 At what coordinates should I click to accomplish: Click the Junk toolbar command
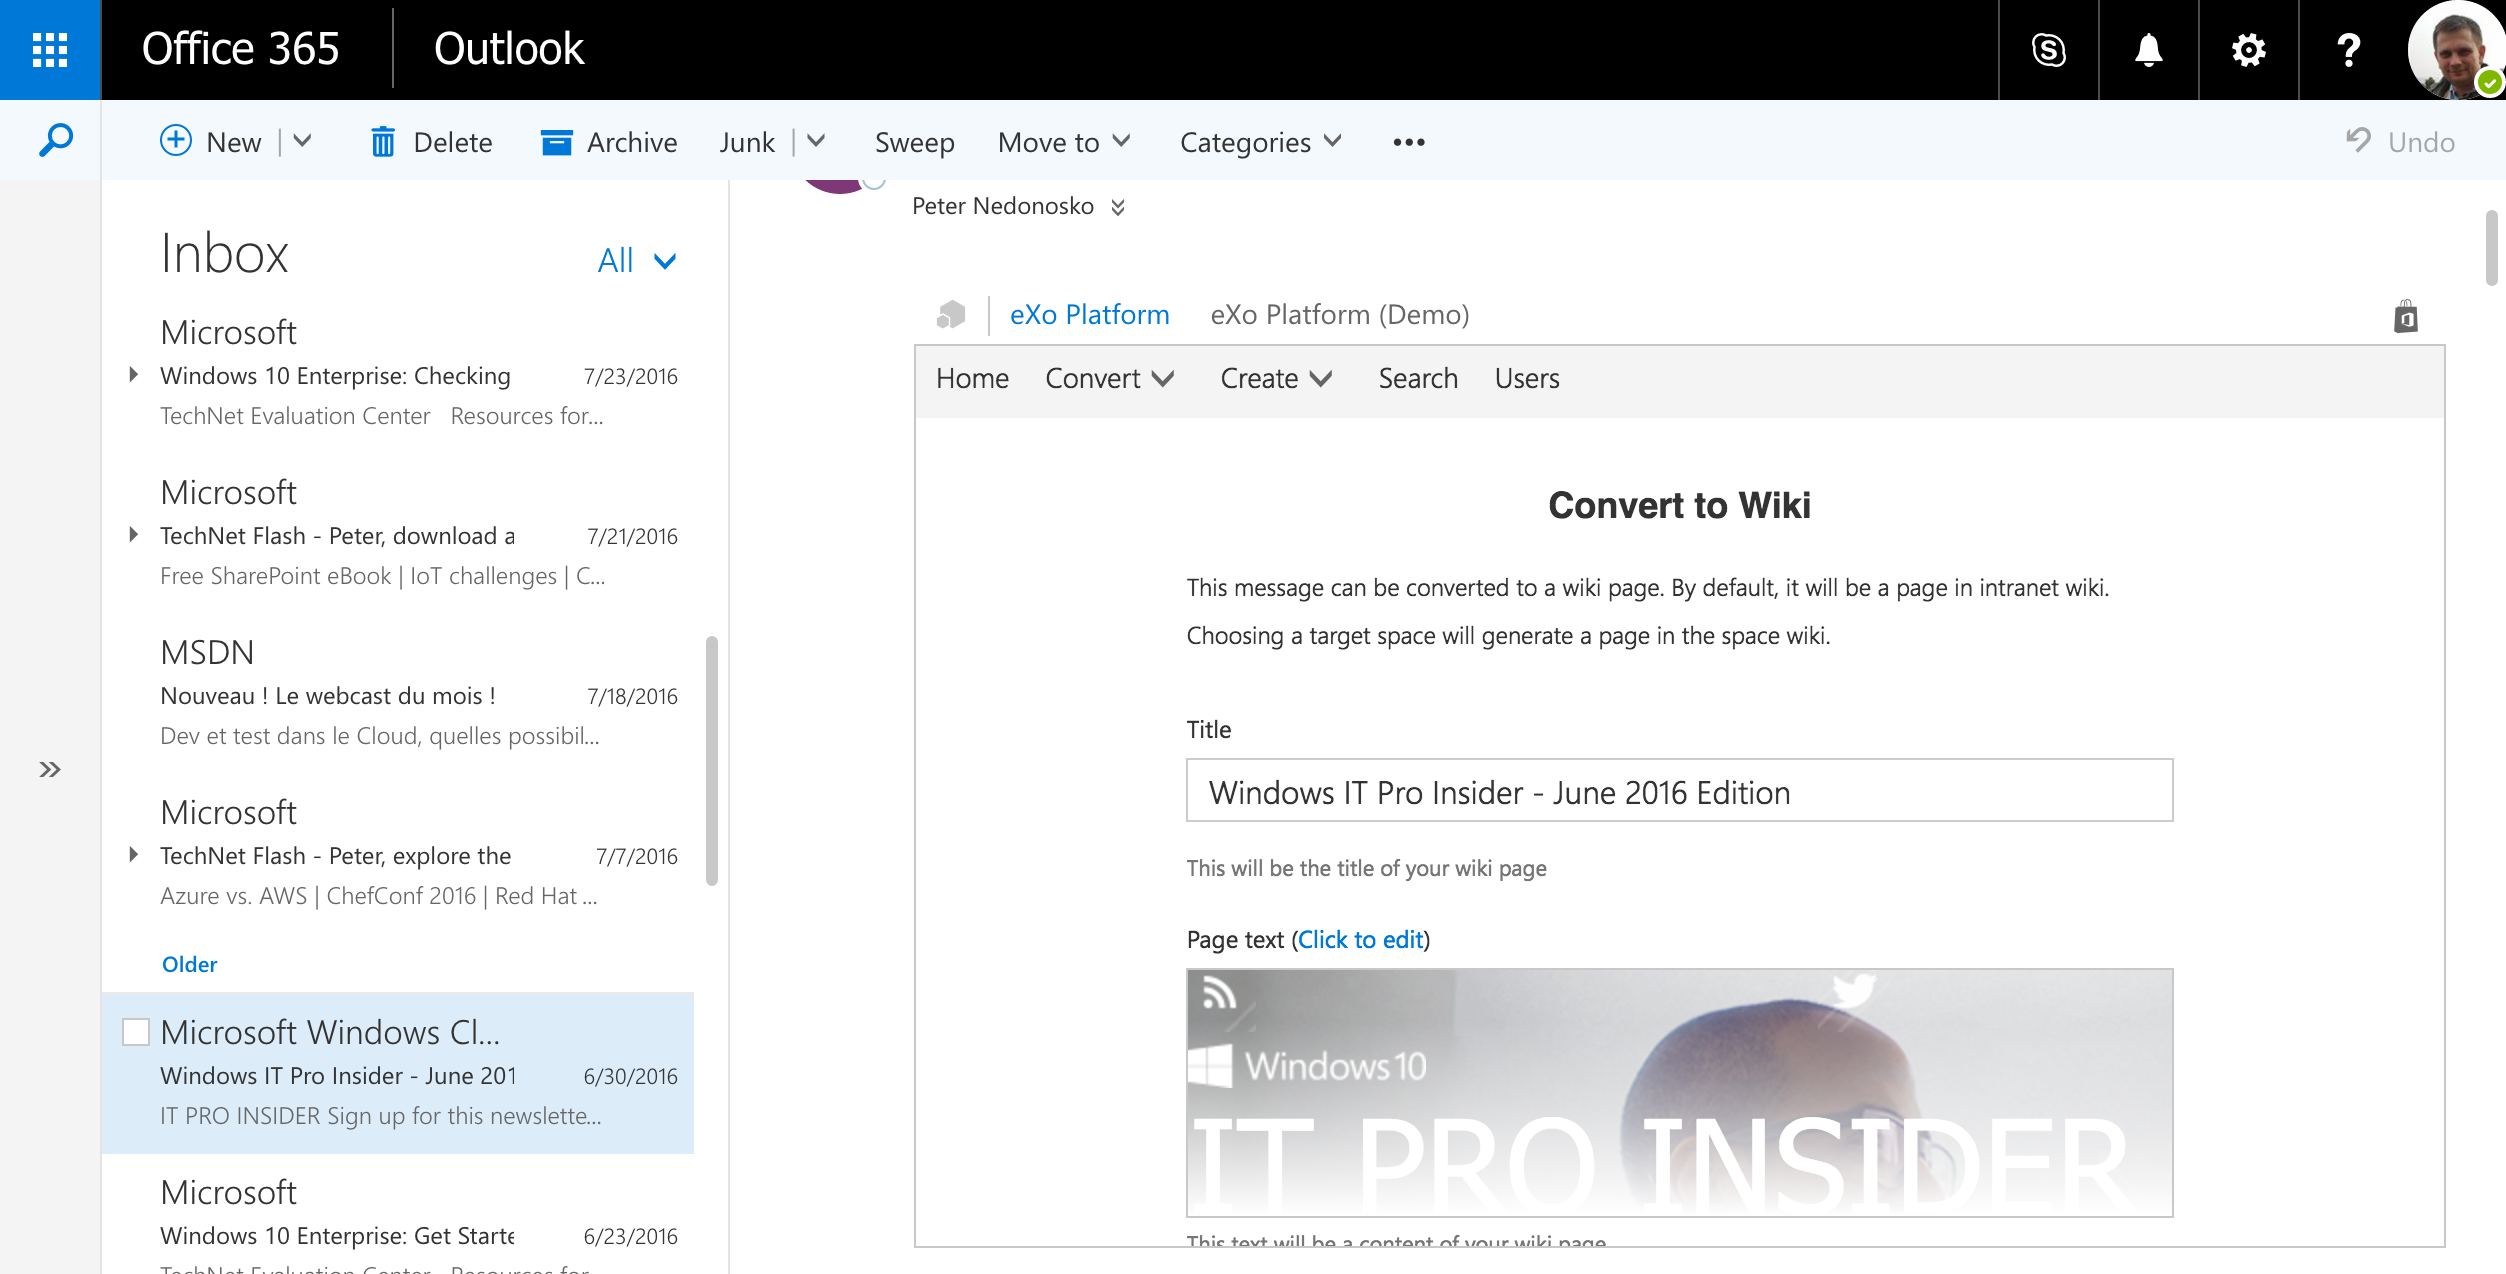[747, 142]
